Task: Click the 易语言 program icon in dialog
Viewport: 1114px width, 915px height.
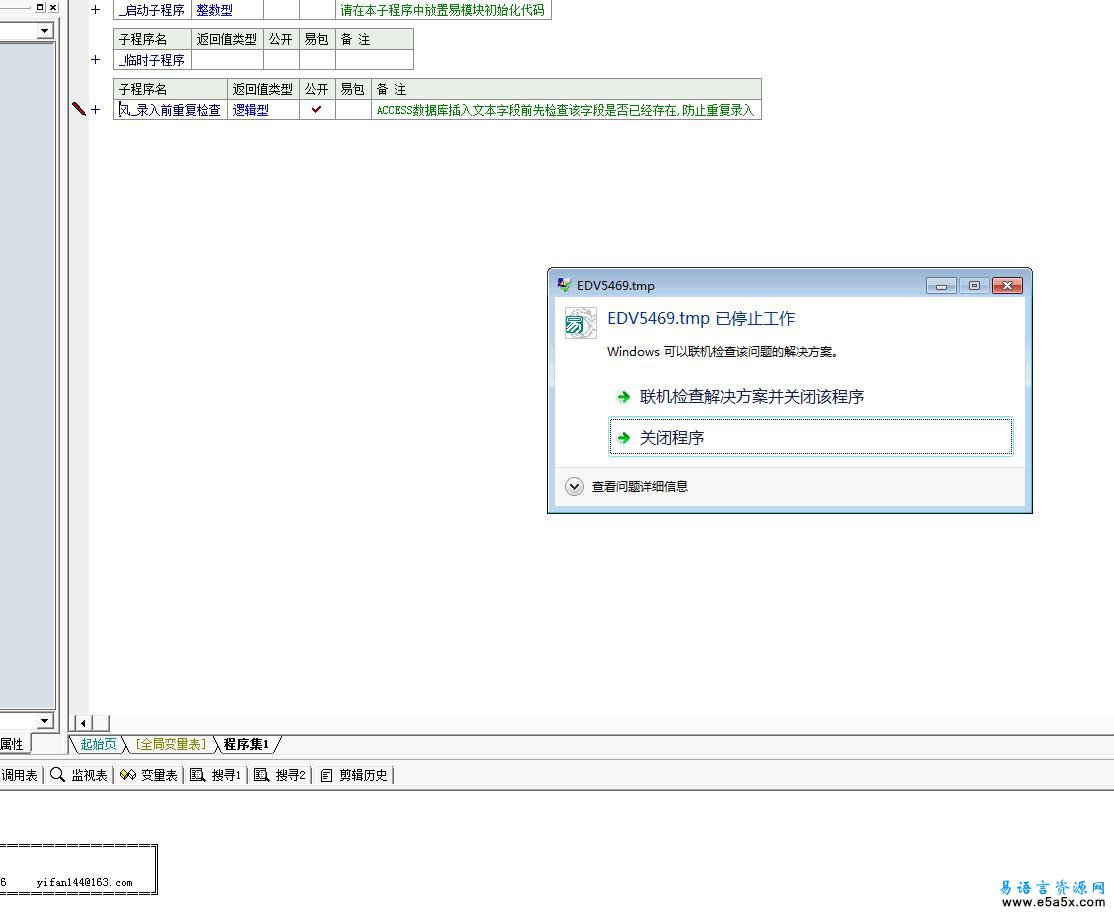Action: point(580,323)
